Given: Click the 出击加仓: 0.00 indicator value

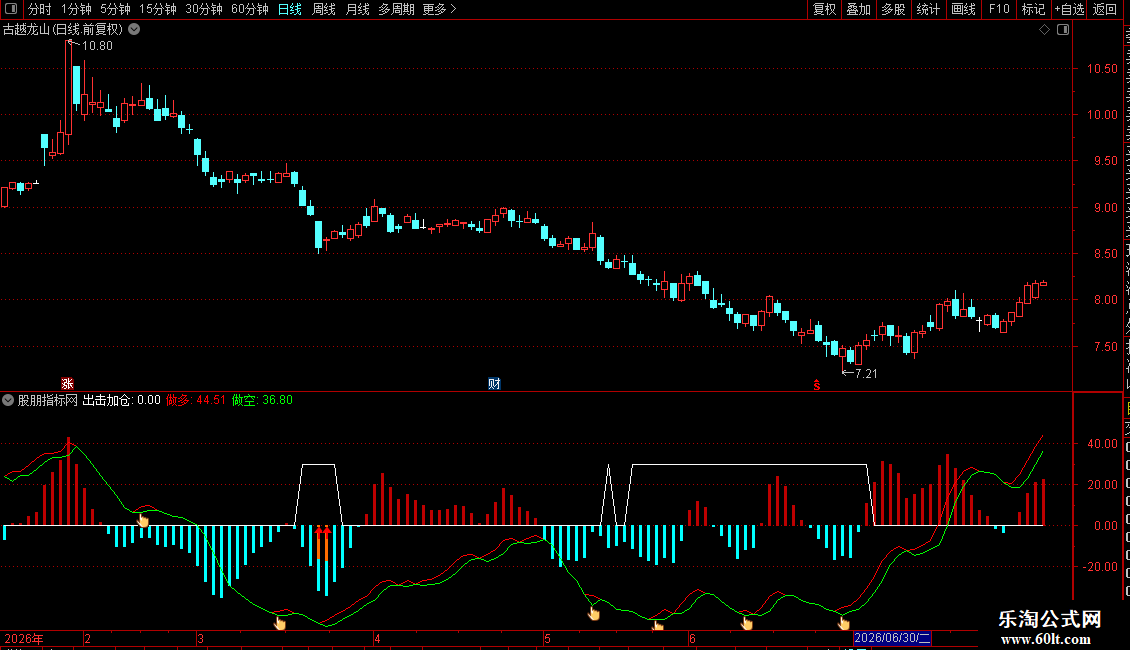Looking at the screenshot, I should point(122,400).
